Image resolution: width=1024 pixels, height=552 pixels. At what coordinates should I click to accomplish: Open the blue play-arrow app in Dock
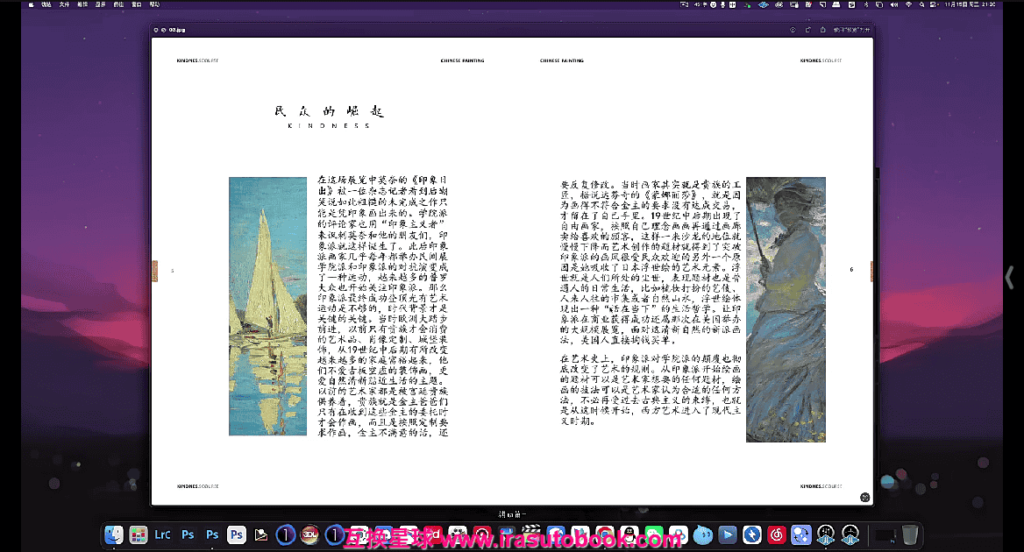click(x=728, y=535)
